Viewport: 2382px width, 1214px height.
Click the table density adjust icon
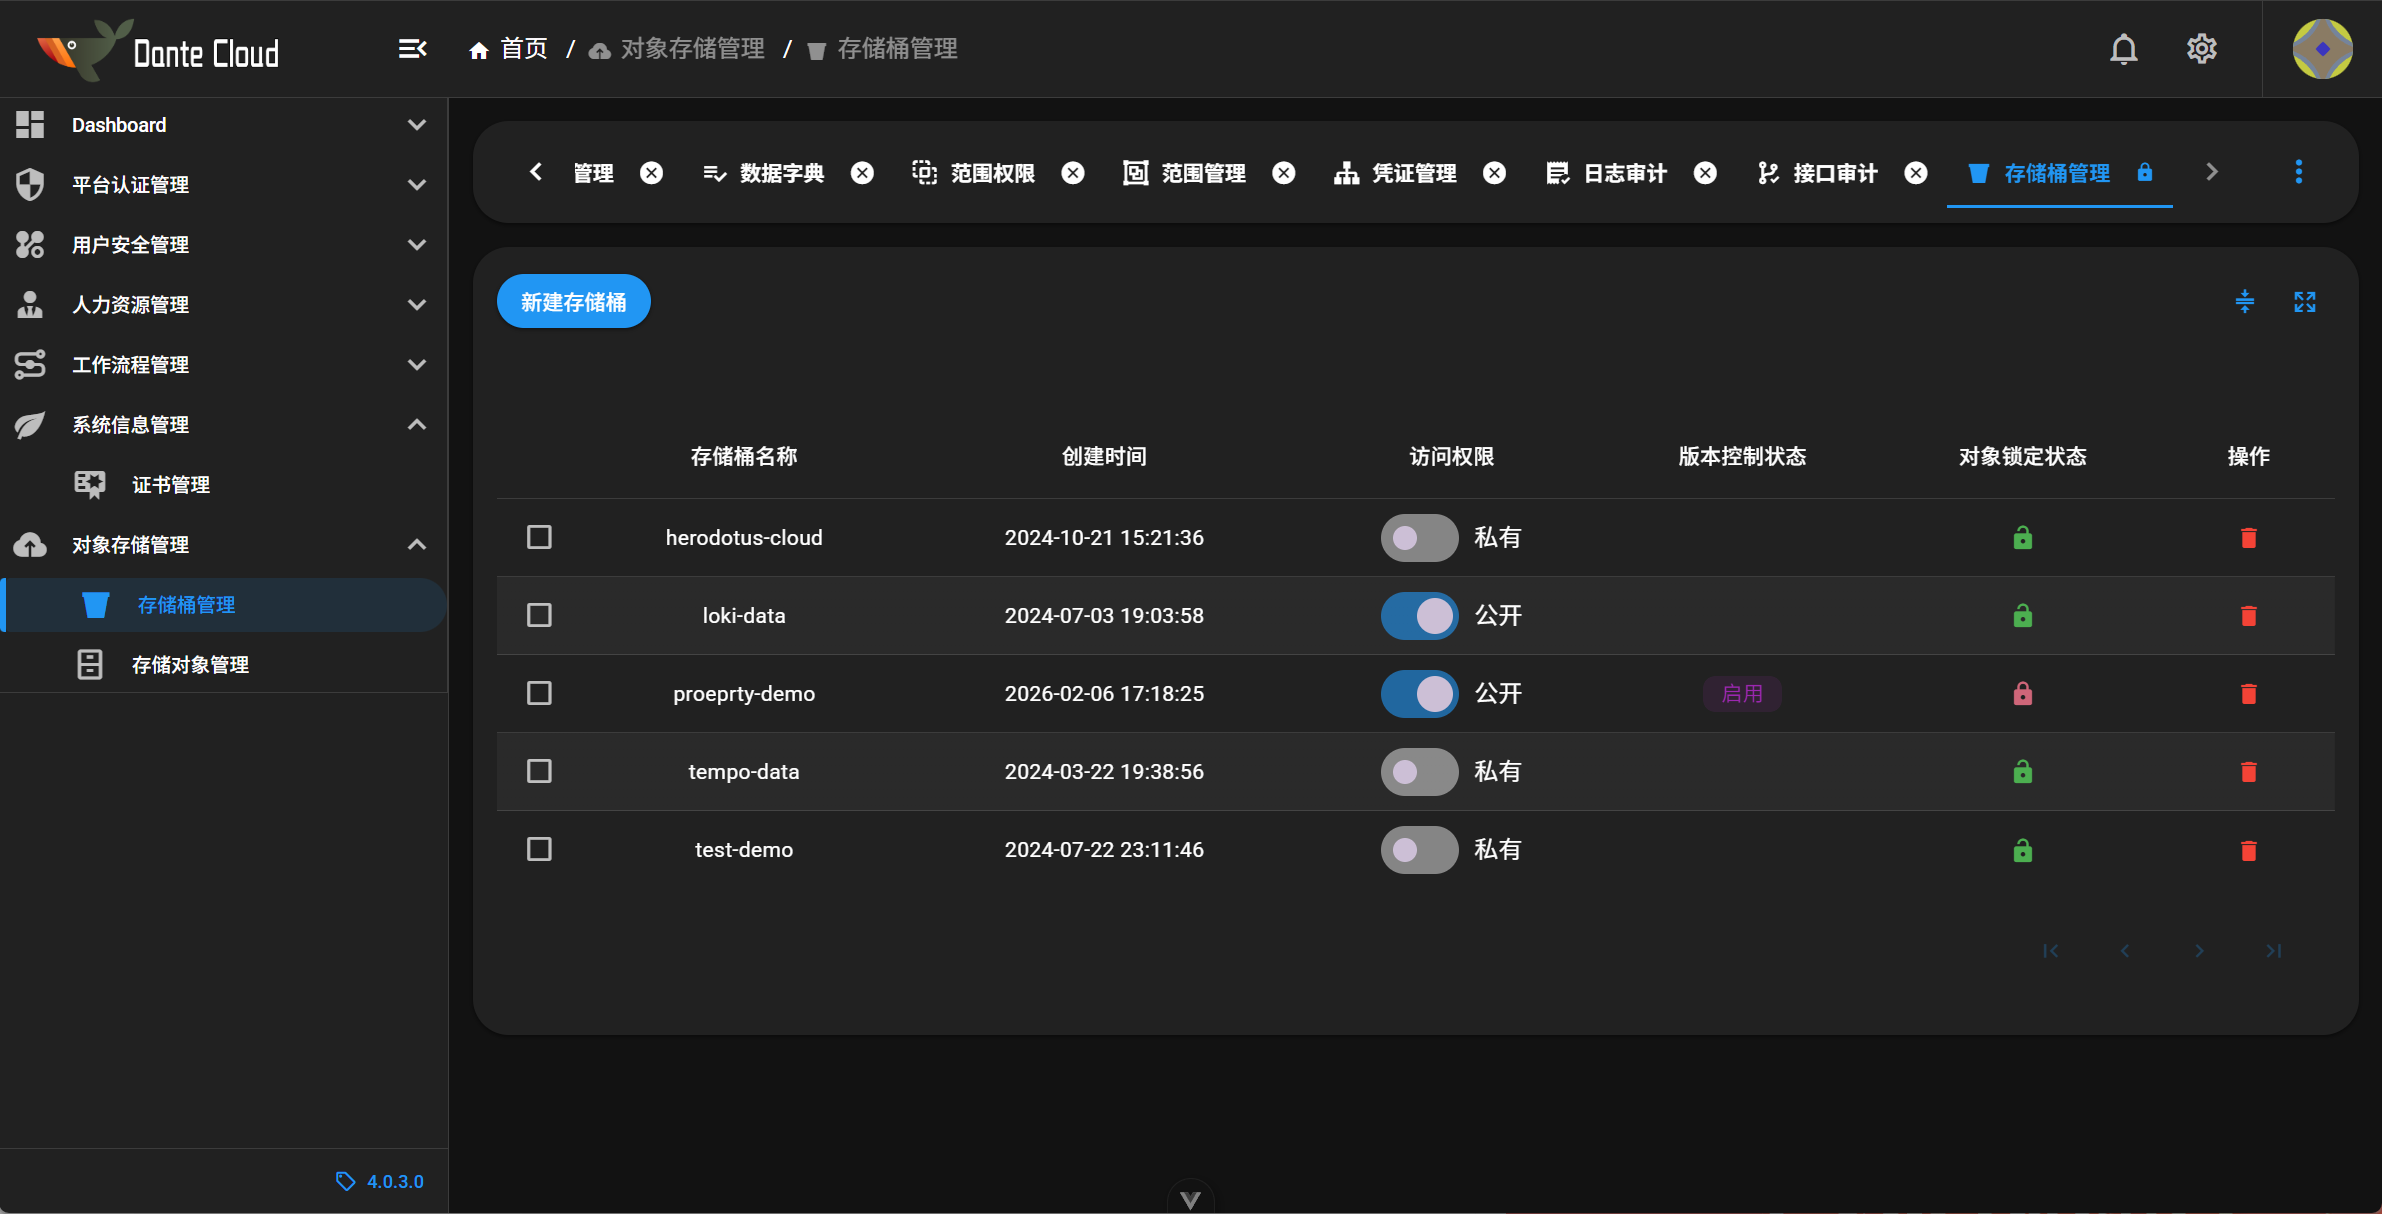tap(2243, 301)
